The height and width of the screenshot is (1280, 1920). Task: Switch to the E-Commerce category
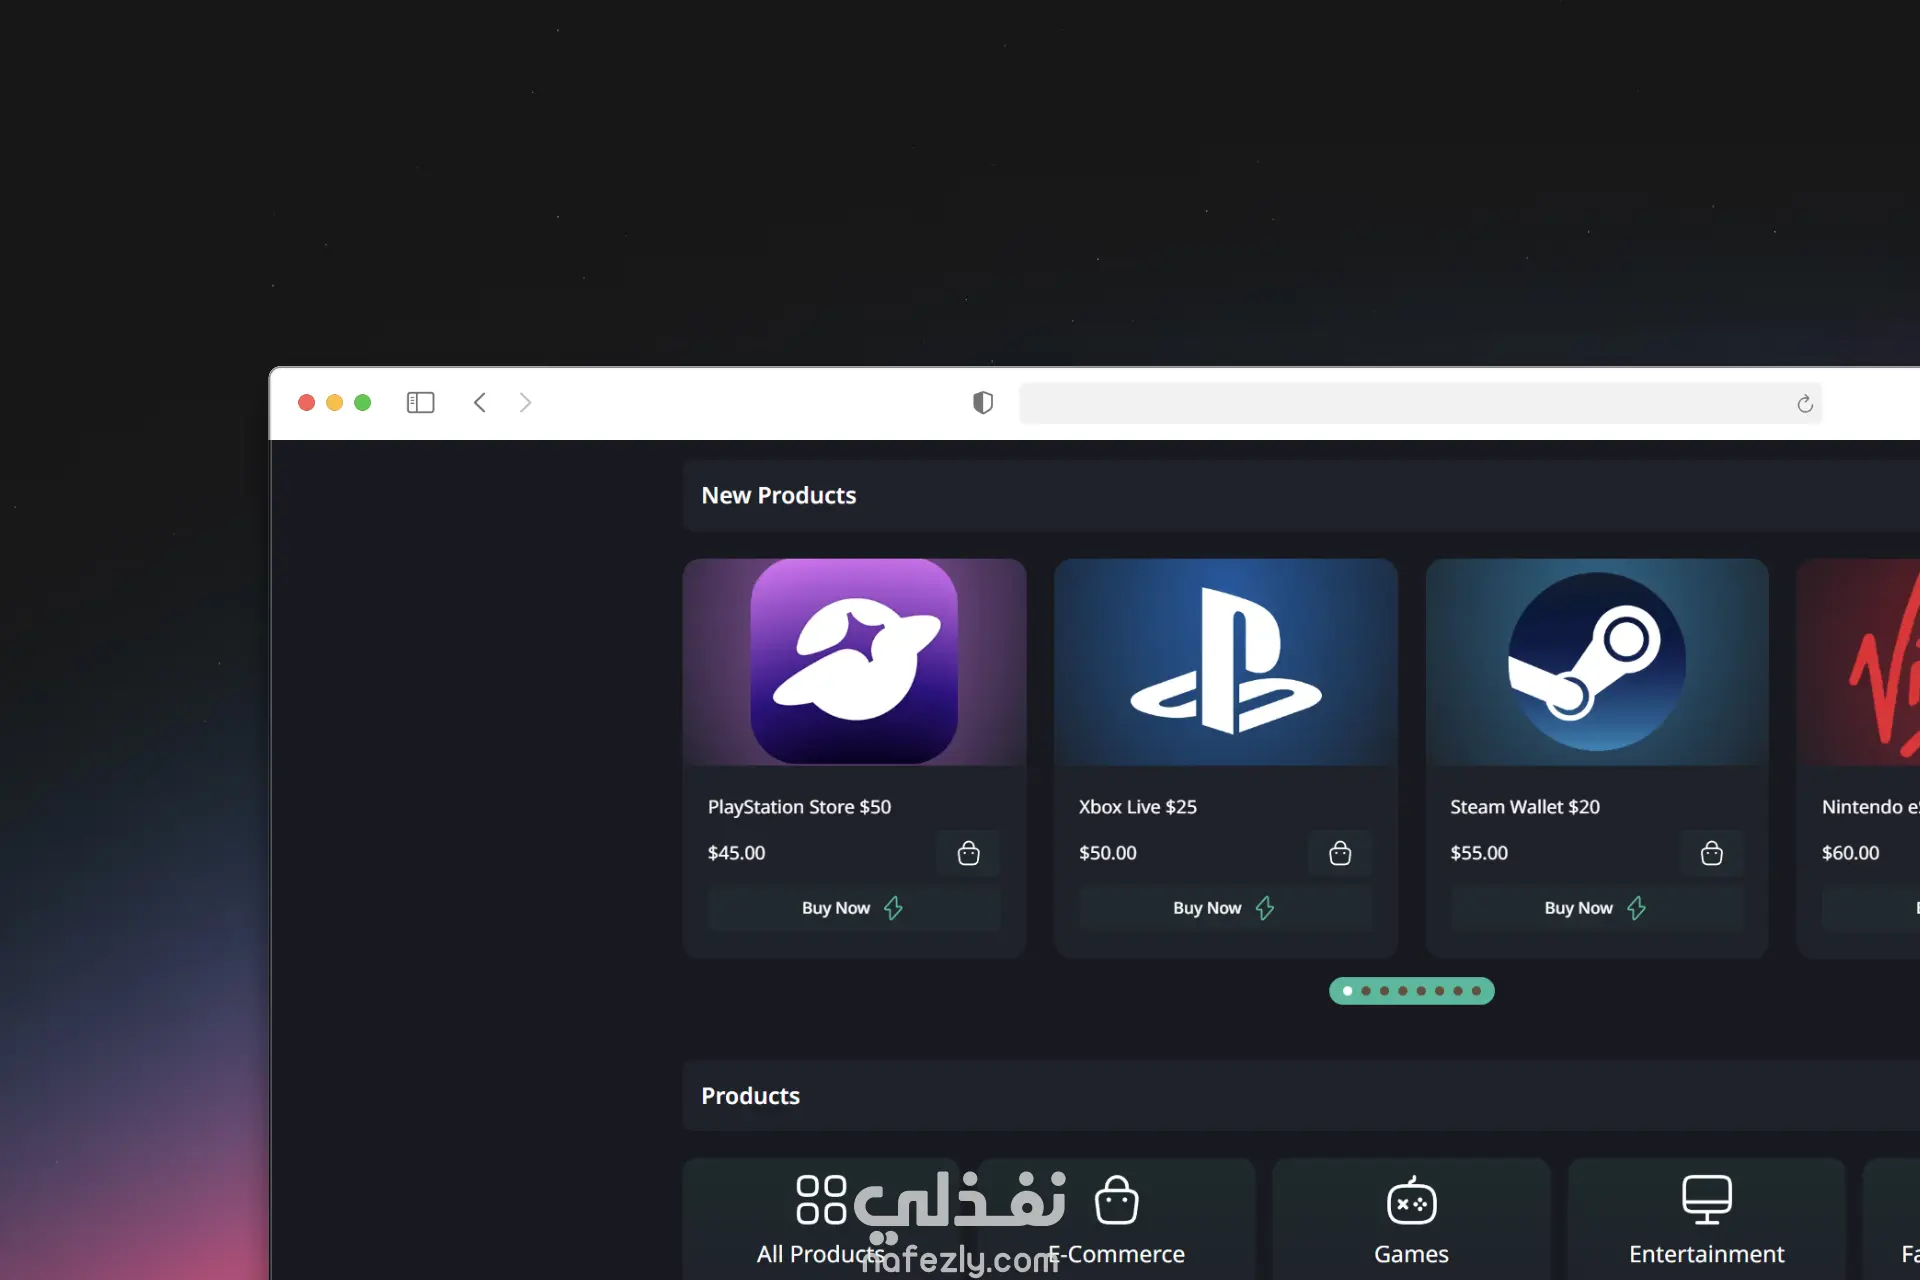point(1116,1220)
